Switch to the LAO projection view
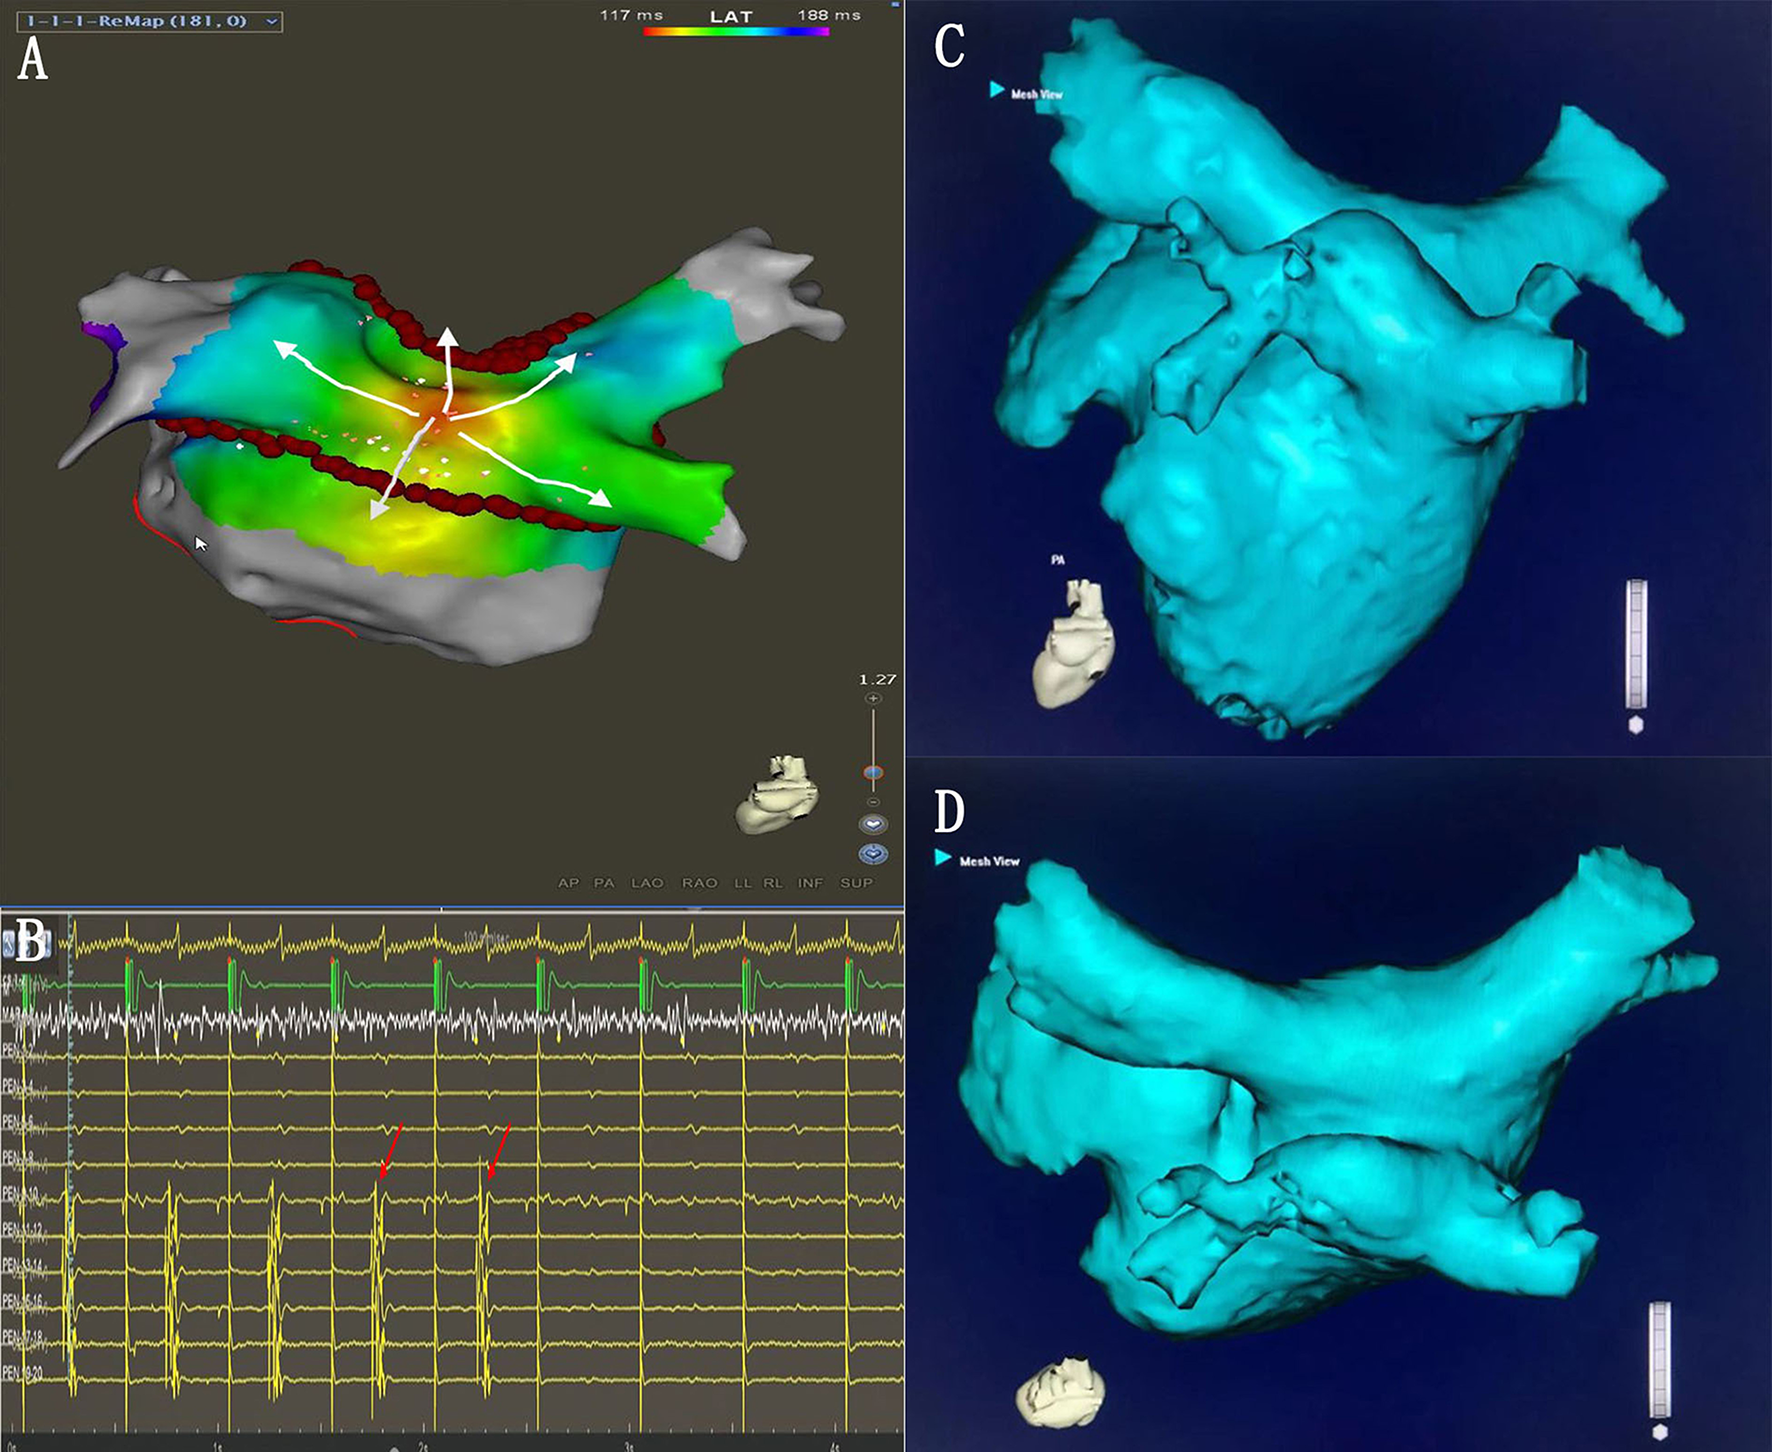 point(647,883)
